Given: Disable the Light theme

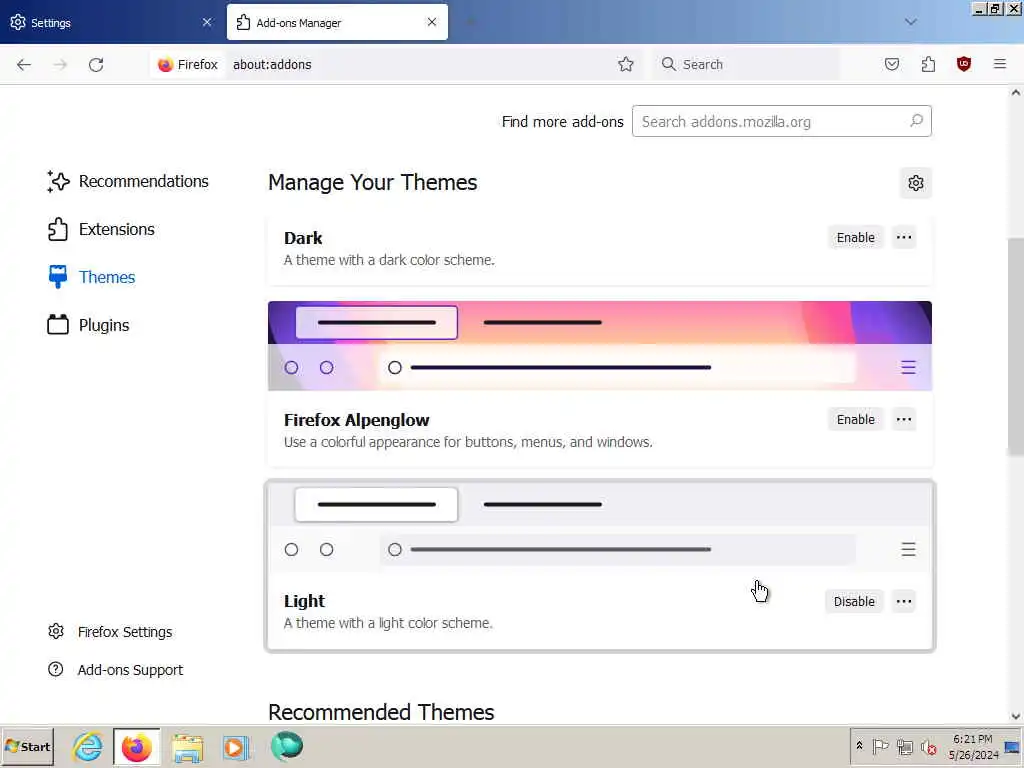Looking at the screenshot, I should point(854,601).
